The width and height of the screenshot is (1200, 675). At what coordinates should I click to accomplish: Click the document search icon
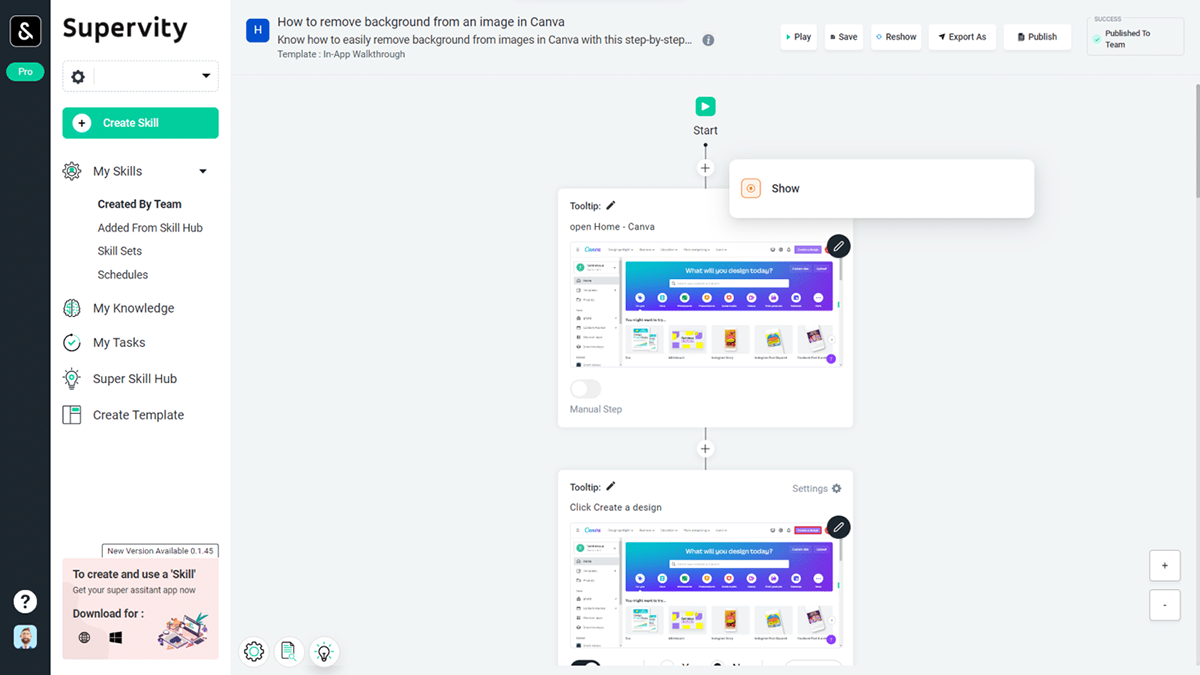pos(288,652)
